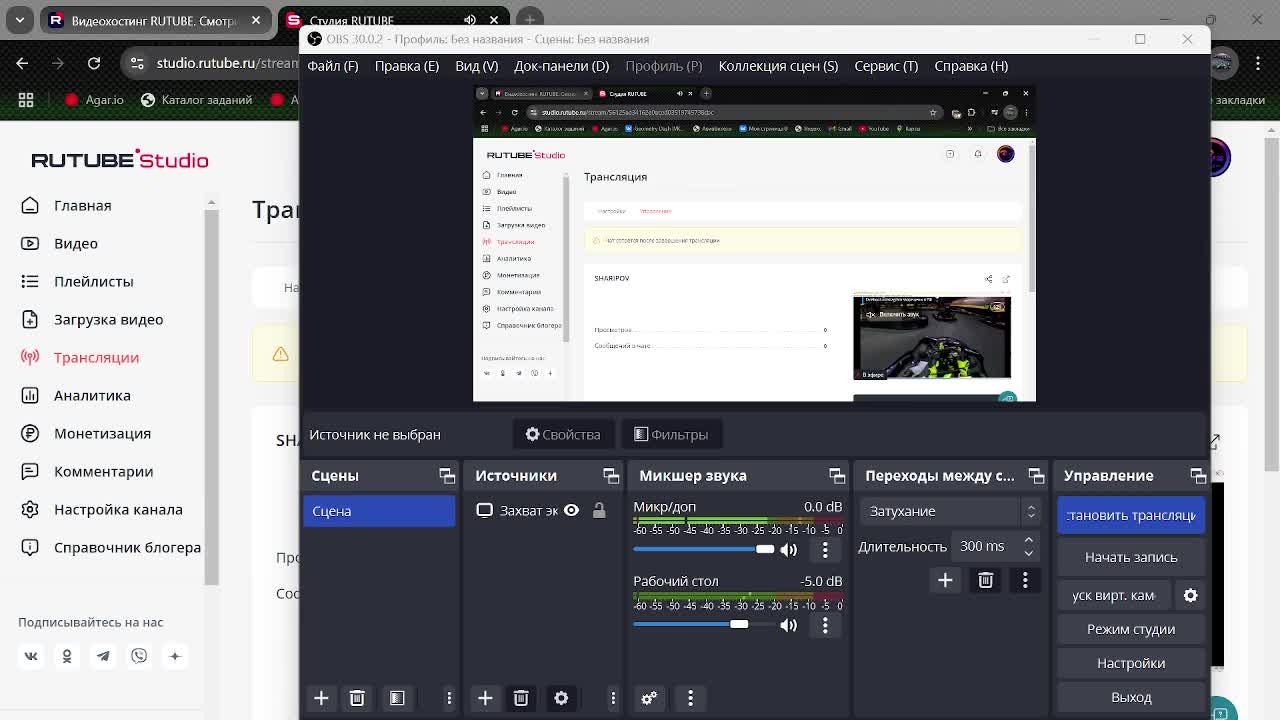1280x720 pixels.
Task: Open the Вид (V) menu
Action: pyautogui.click(x=477, y=66)
